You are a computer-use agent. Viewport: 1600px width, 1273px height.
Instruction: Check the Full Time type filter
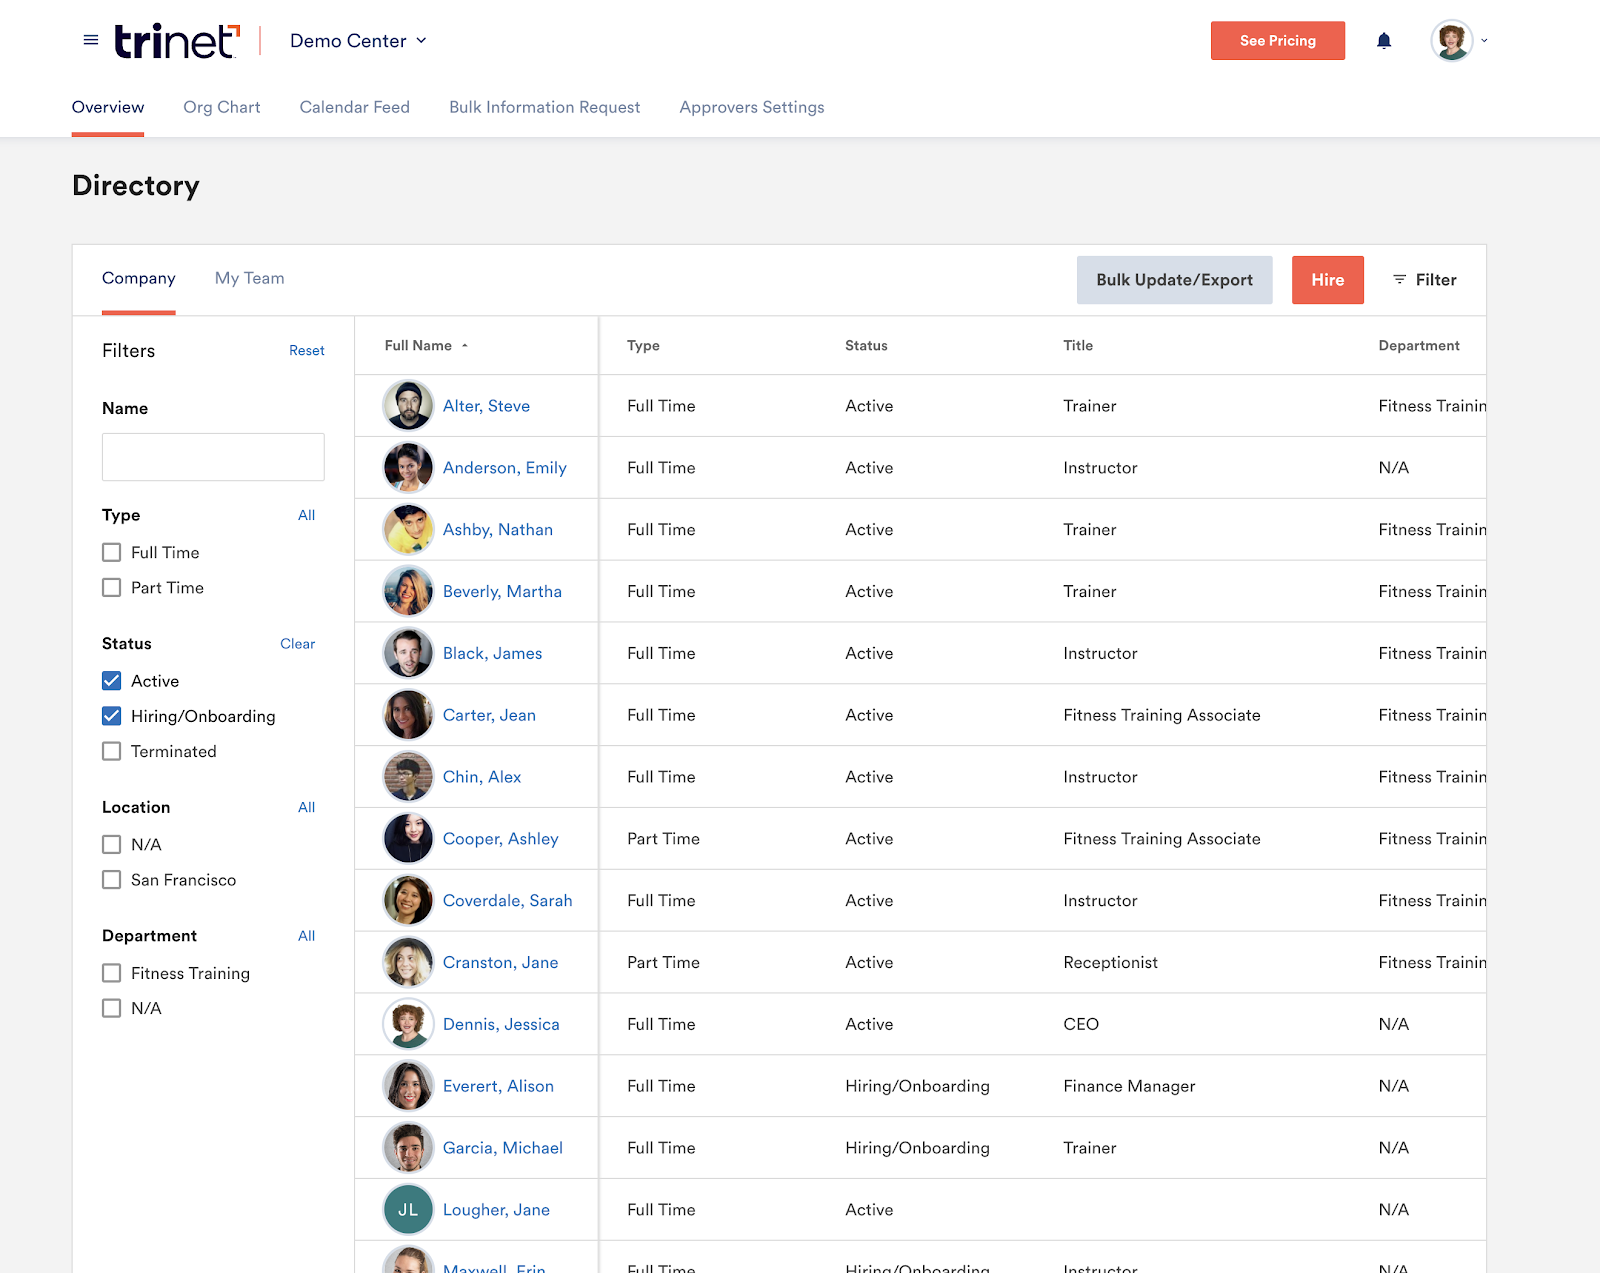(x=112, y=552)
